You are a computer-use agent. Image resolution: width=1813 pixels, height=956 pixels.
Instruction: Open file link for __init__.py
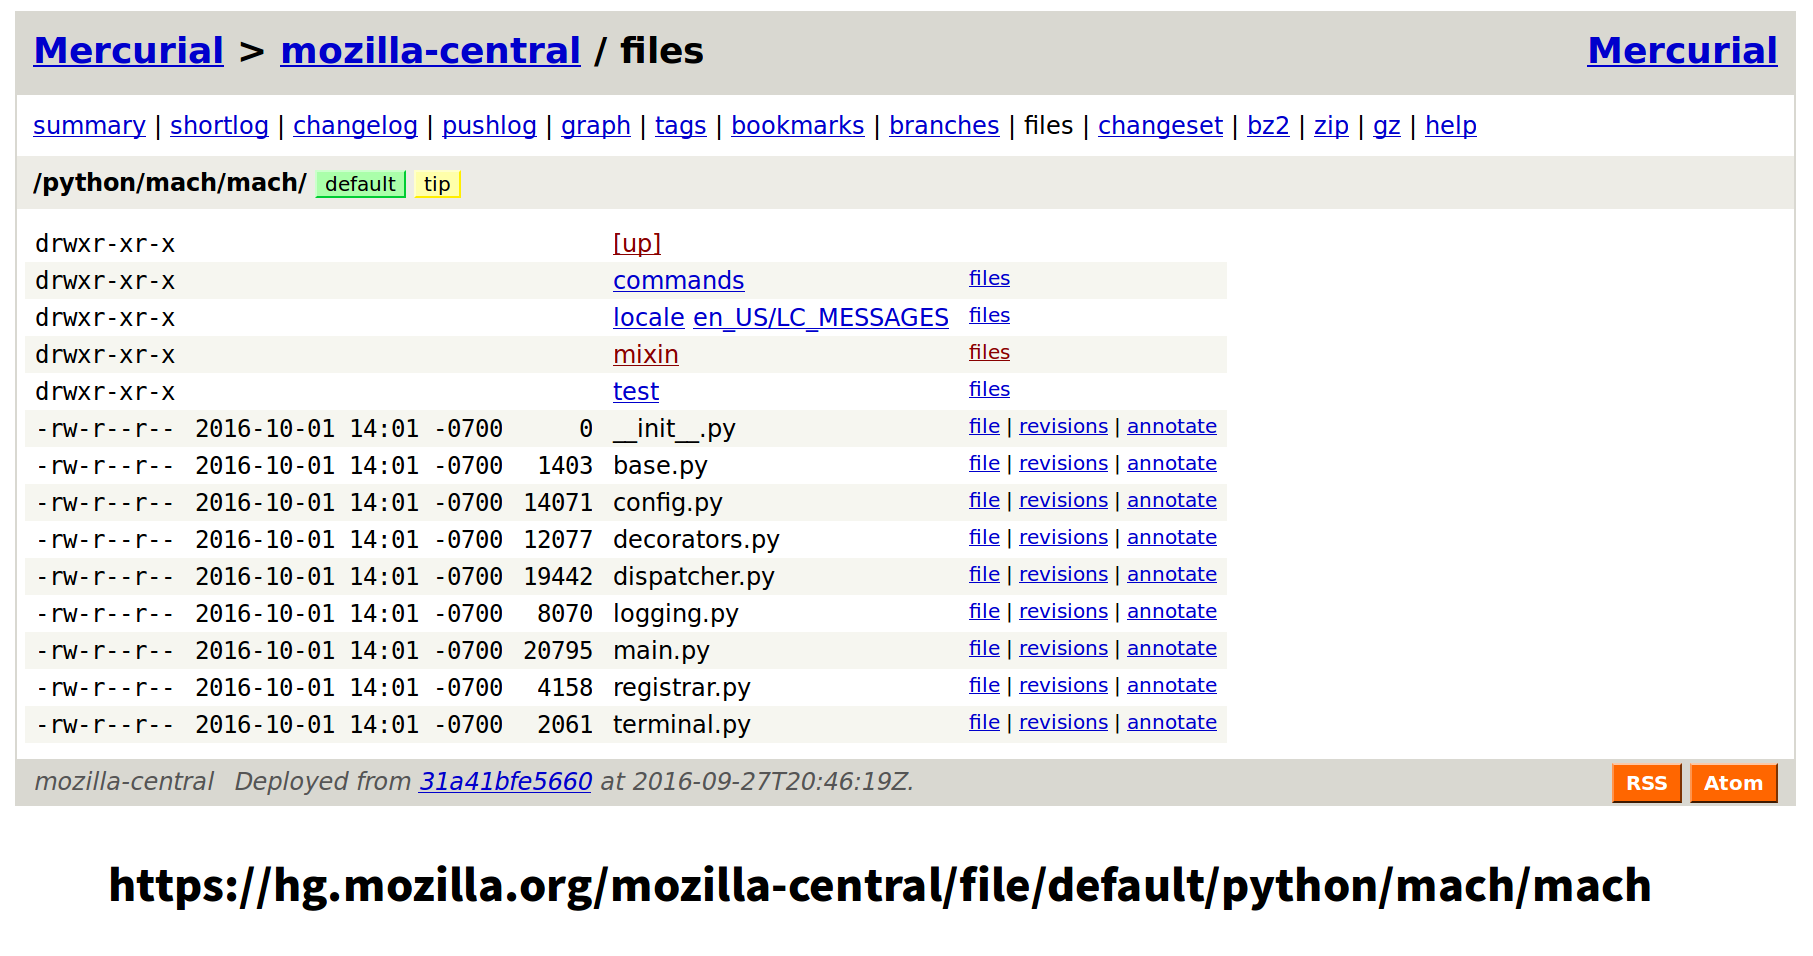(984, 426)
